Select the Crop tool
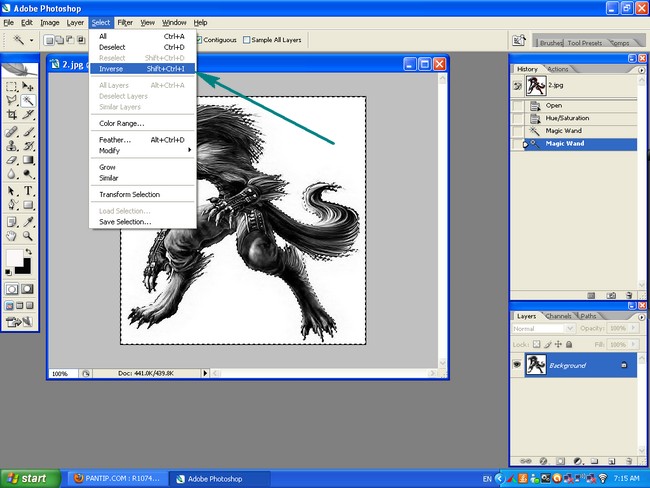 click(12, 114)
